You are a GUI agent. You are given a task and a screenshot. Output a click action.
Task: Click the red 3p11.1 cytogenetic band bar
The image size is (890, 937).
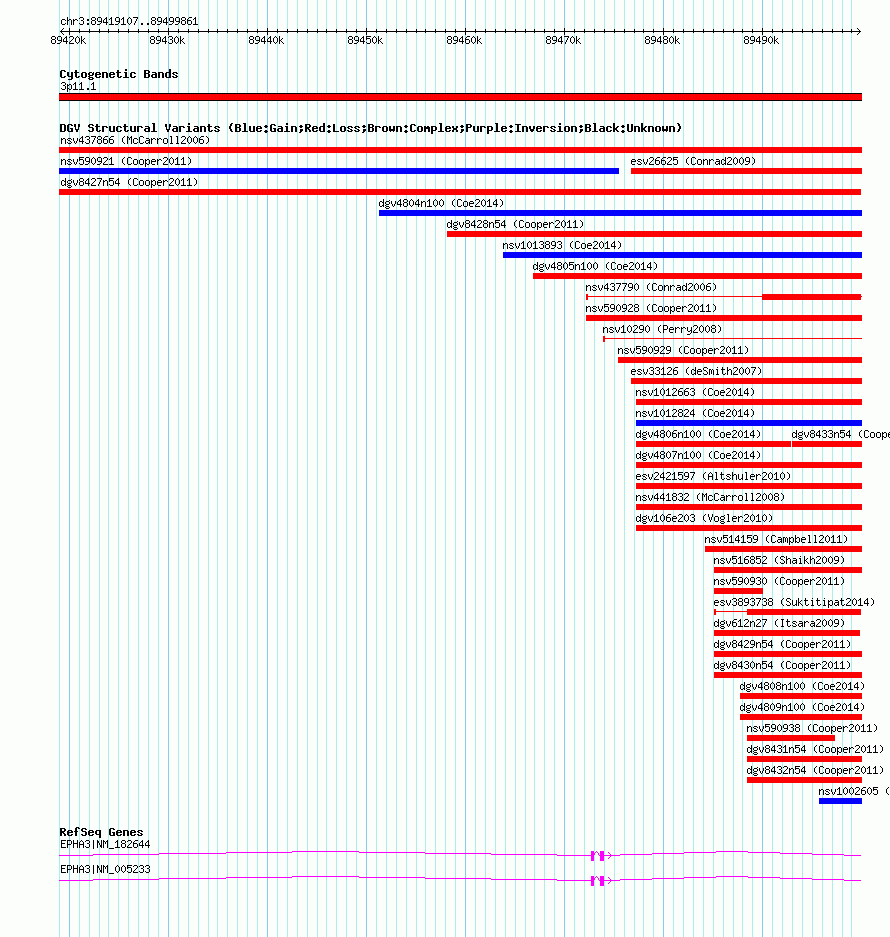pyautogui.click(x=460, y=97)
